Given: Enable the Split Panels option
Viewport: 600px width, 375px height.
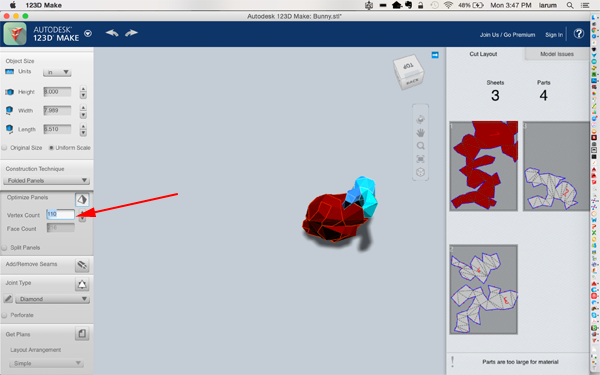Looking at the screenshot, I should coord(5,248).
